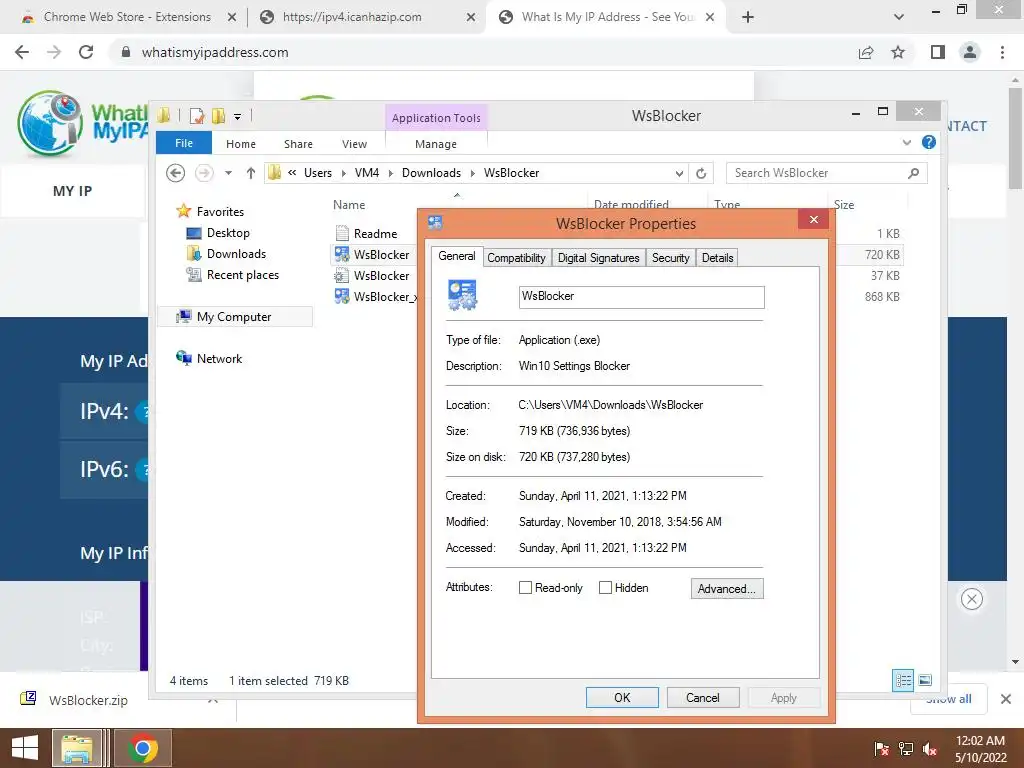Open the Manage ribbon tab
1024x768 pixels.
click(x=436, y=144)
